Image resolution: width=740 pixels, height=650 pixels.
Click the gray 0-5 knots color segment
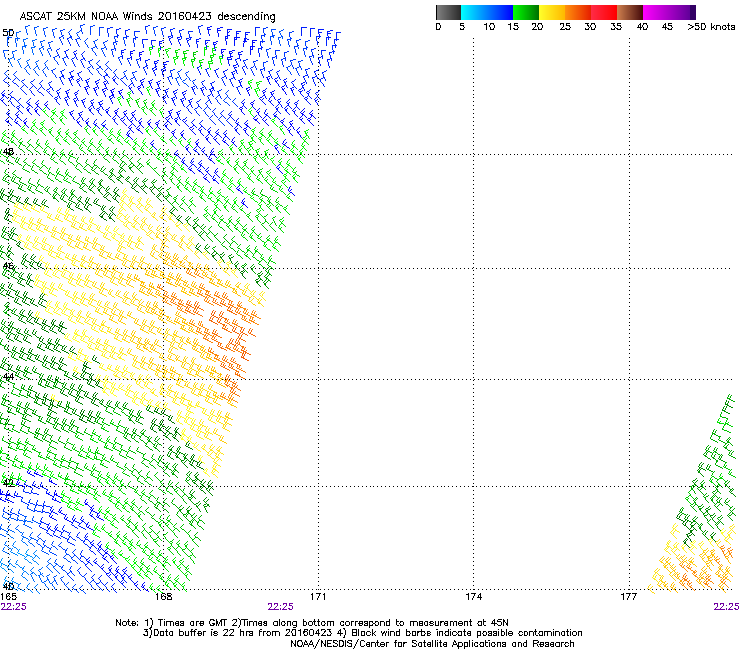pos(448,12)
